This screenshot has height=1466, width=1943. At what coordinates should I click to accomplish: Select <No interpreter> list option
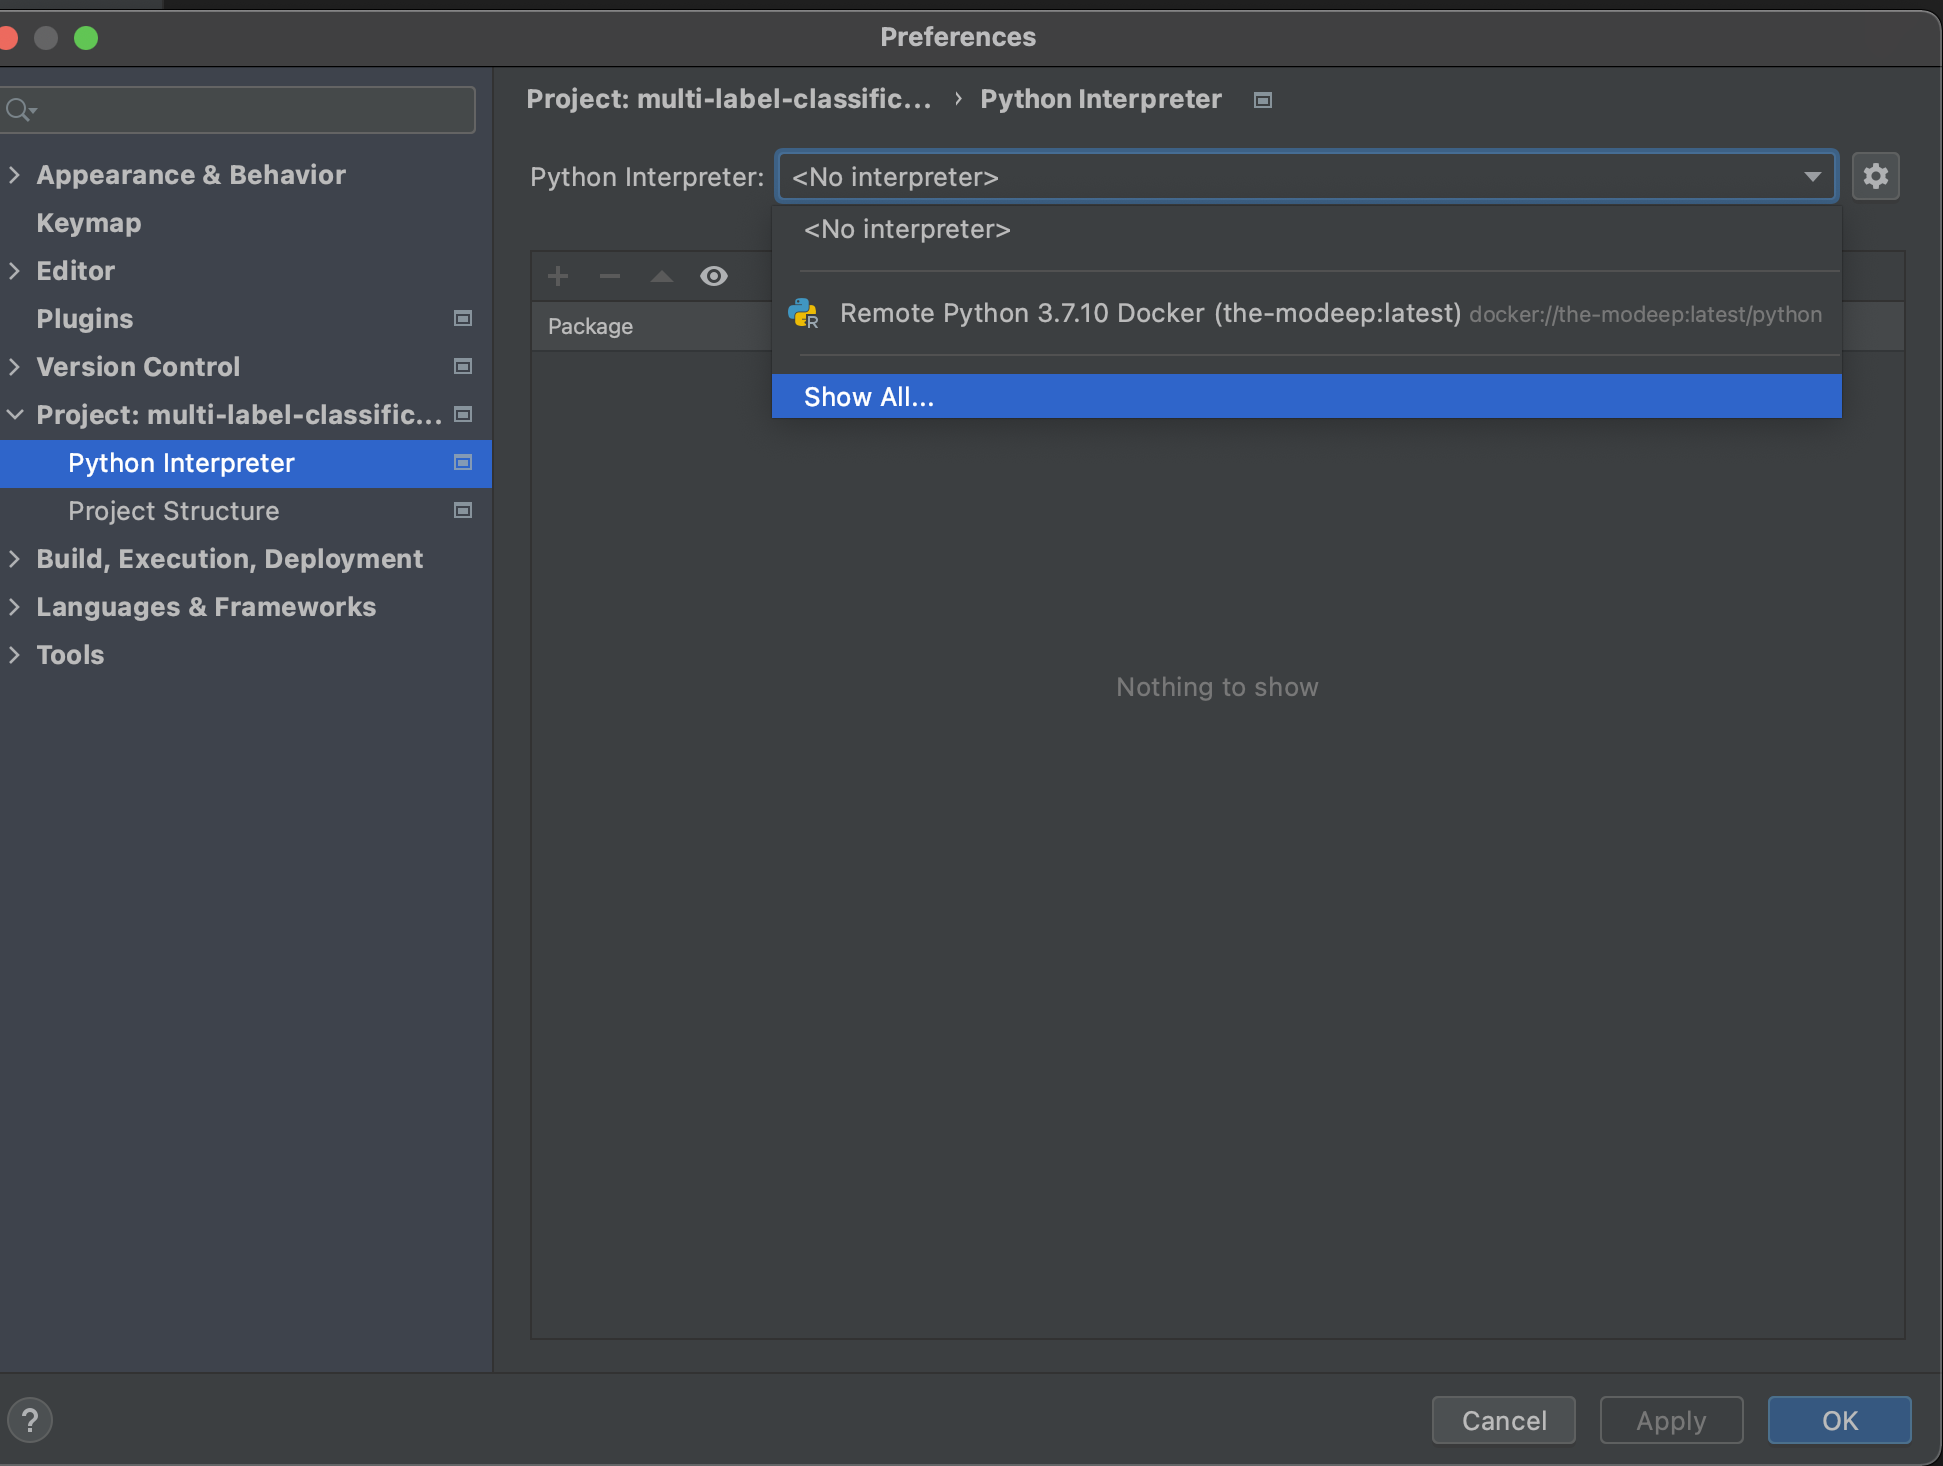click(907, 230)
